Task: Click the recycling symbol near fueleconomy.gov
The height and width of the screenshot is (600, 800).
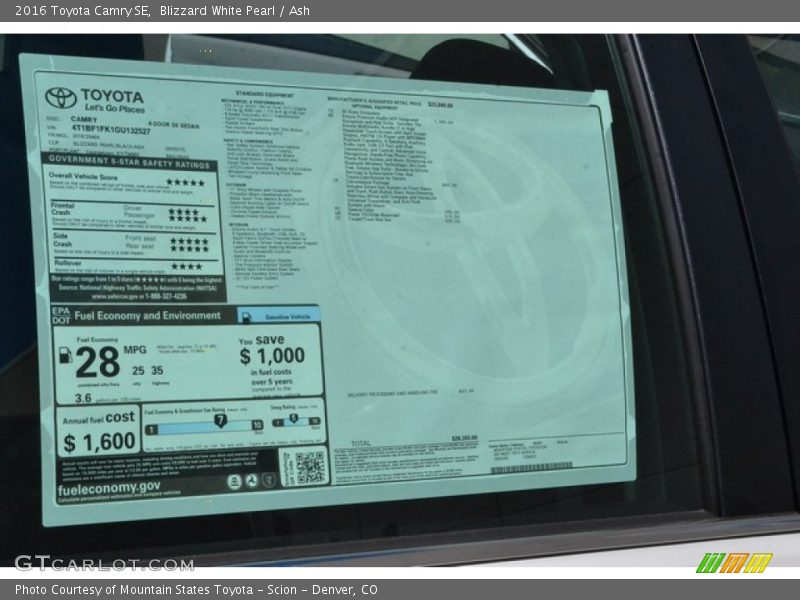Action: 252,480
